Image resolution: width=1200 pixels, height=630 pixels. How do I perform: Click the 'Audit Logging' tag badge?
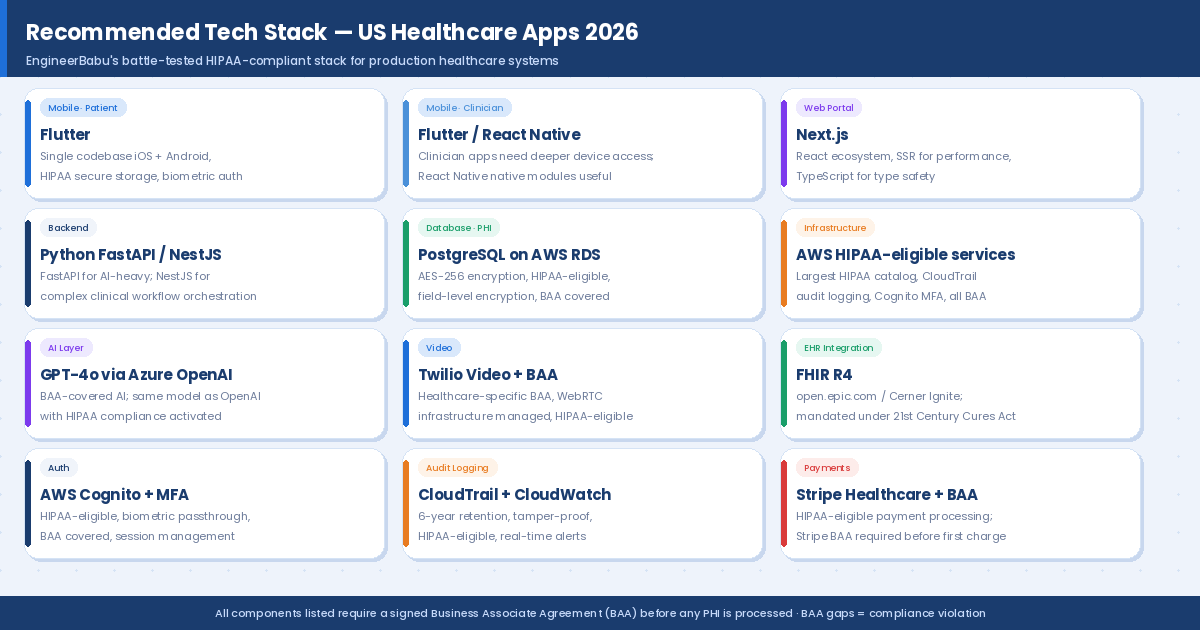457,468
